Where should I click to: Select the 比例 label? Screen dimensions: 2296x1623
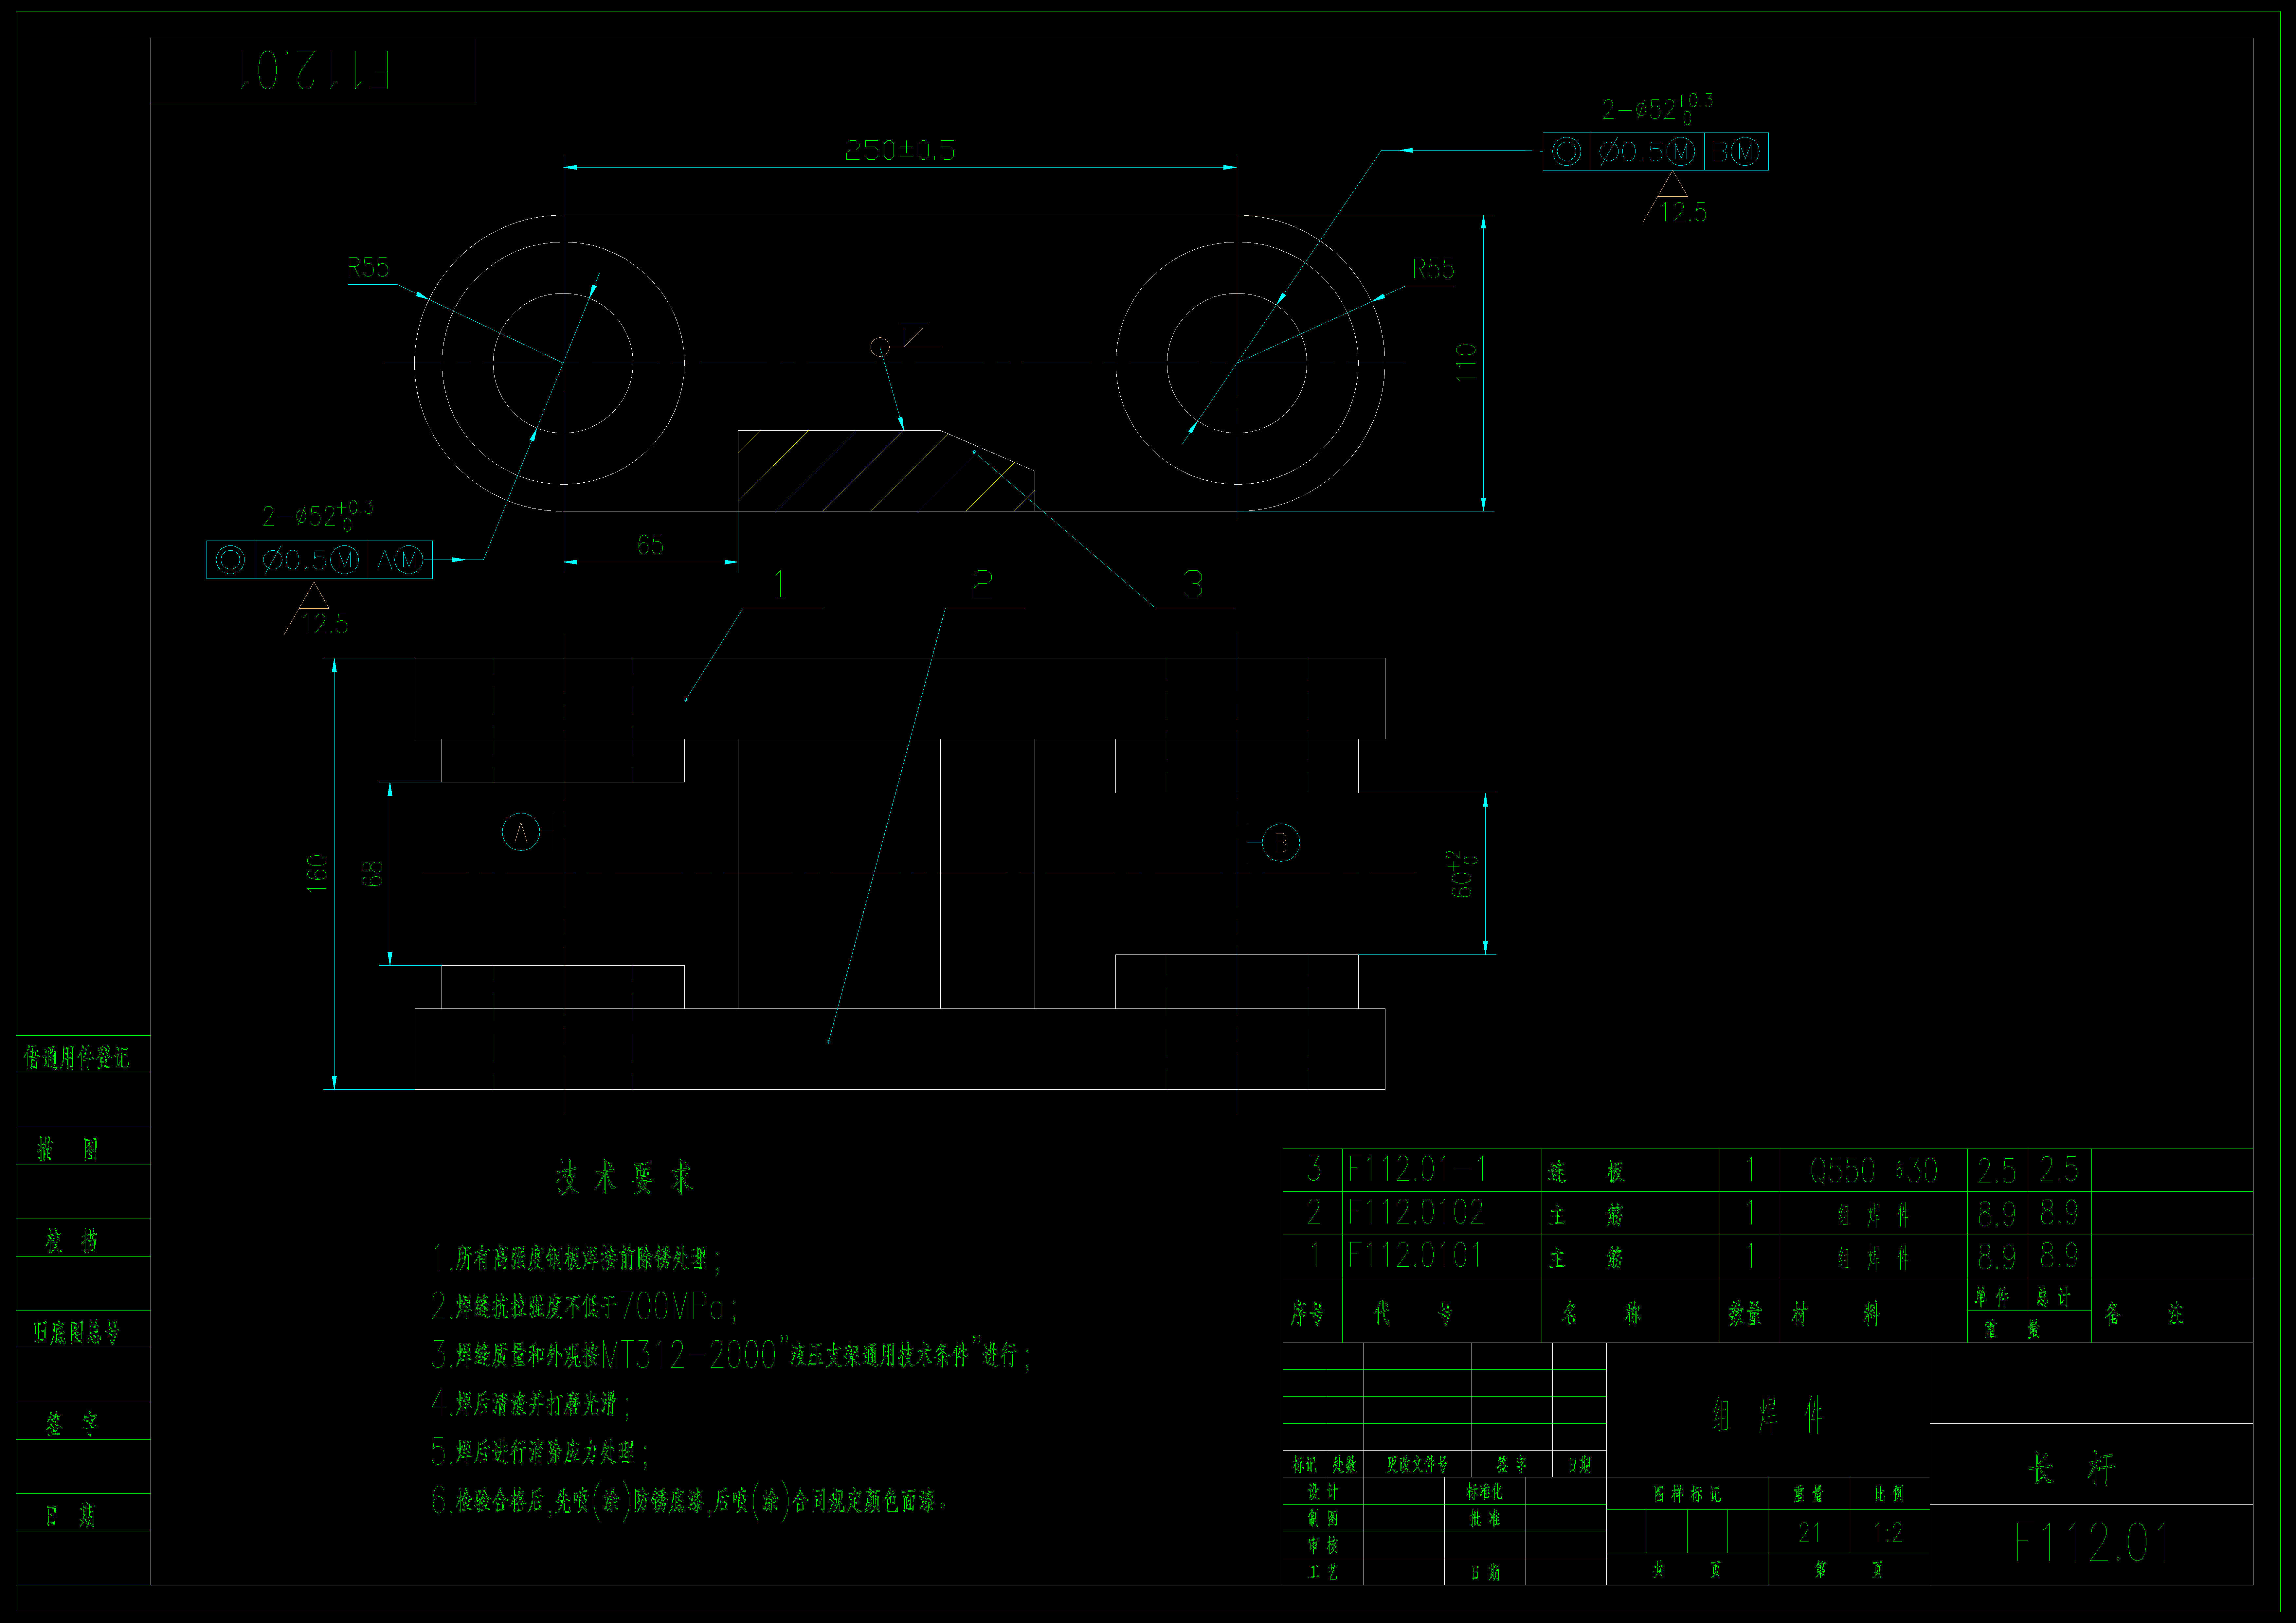pos(1889,1494)
